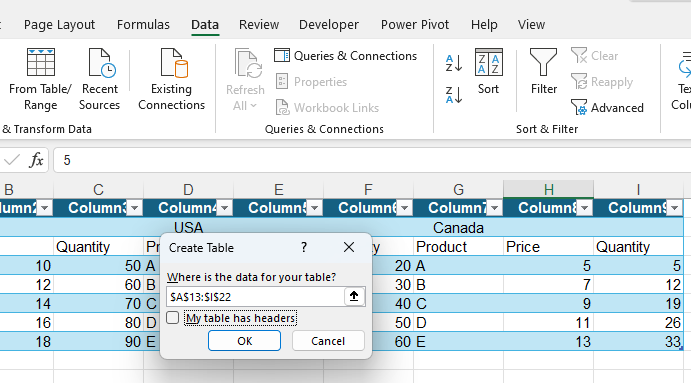Open Column2 filter dropdown
The image size is (691, 383).
(x=45, y=208)
